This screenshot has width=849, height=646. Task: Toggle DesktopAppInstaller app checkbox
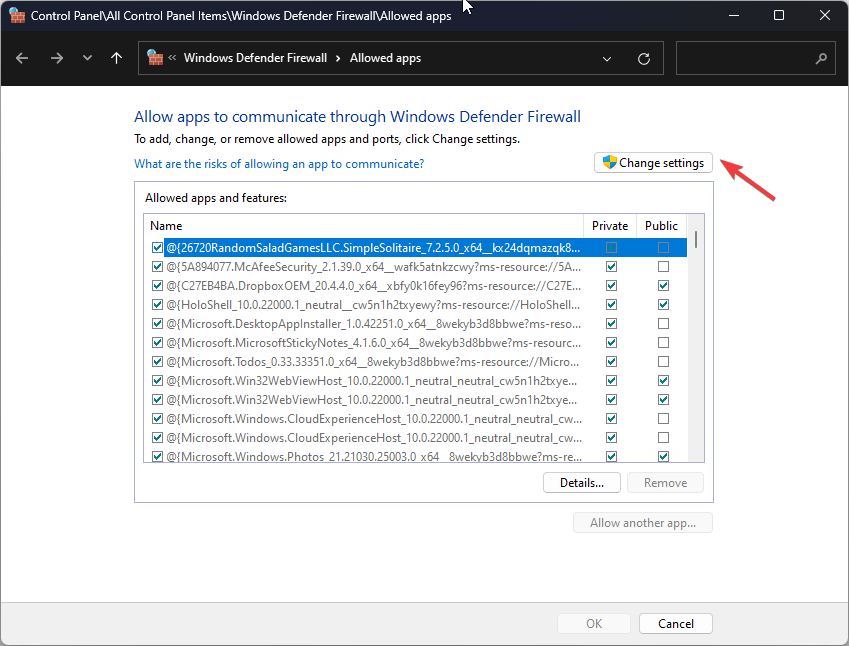(x=157, y=323)
